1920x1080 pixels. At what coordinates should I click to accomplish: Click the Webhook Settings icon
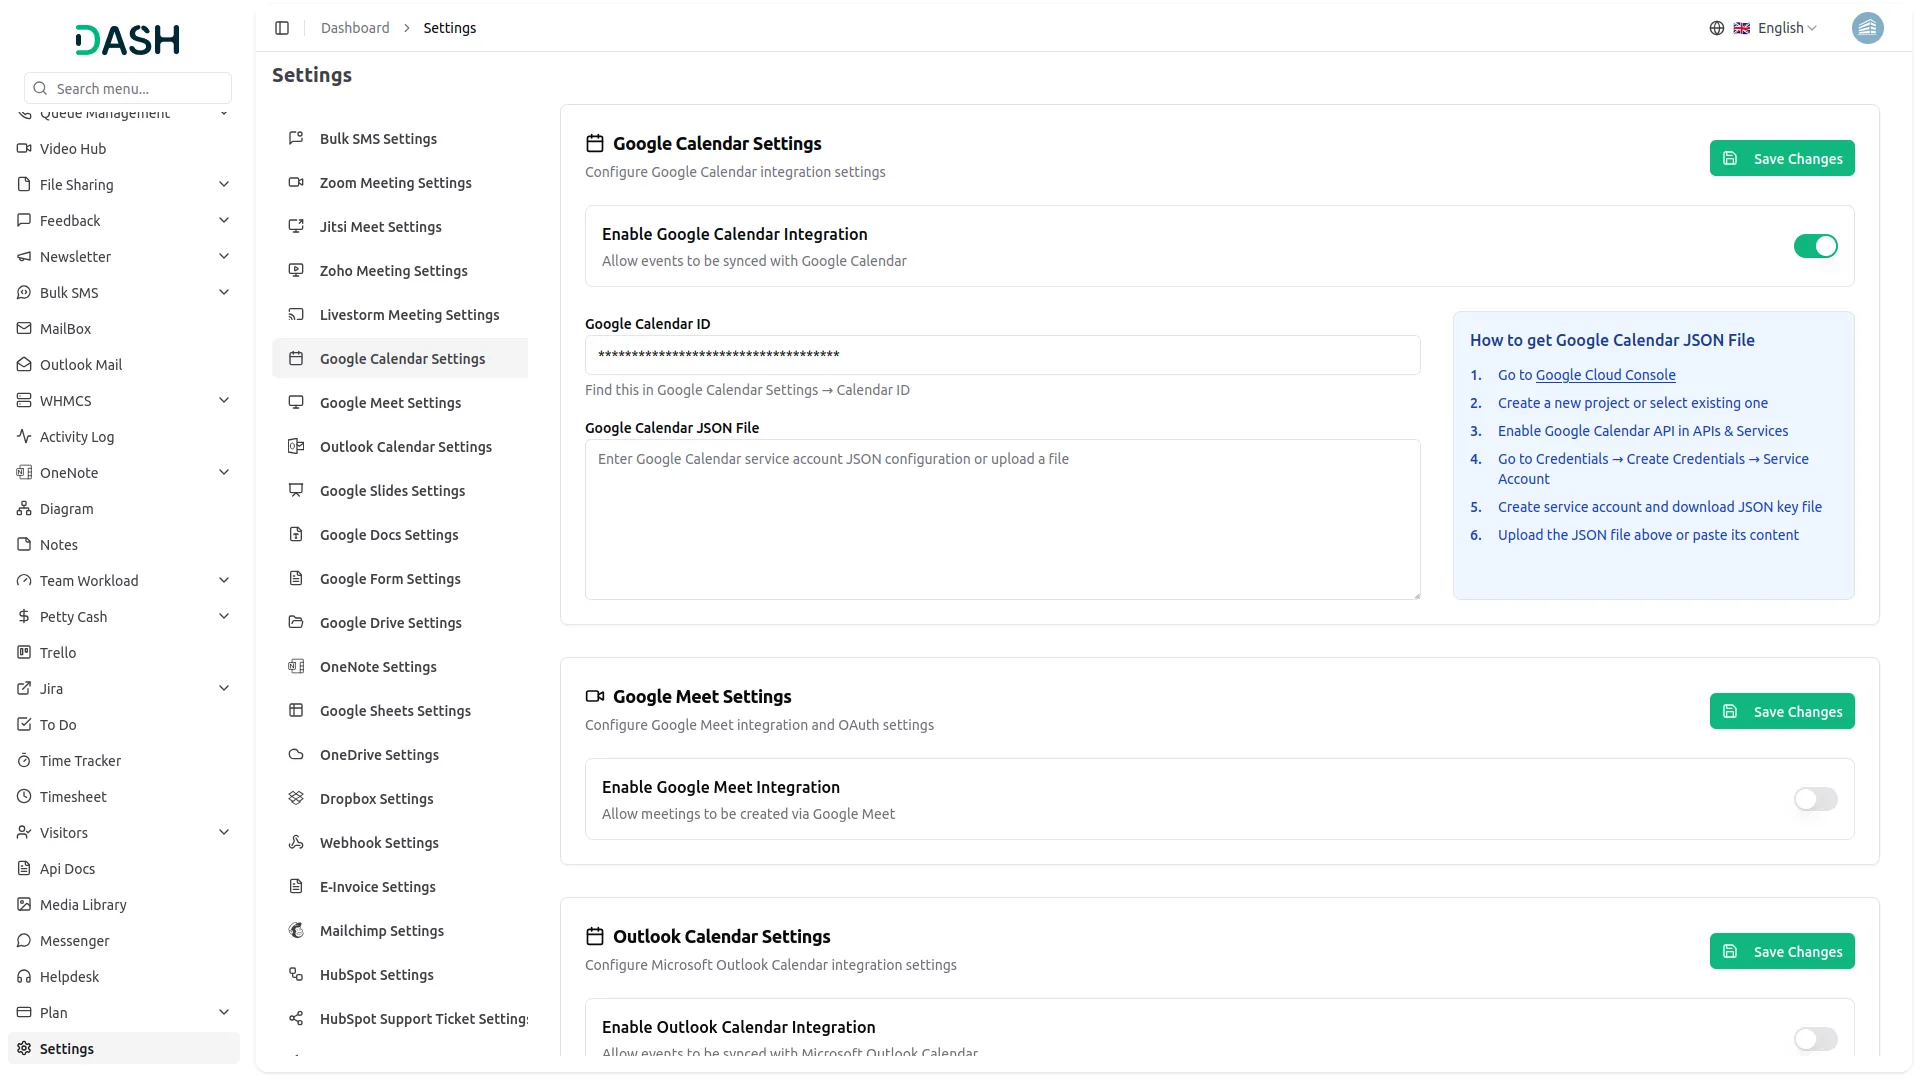tap(296, 843)
